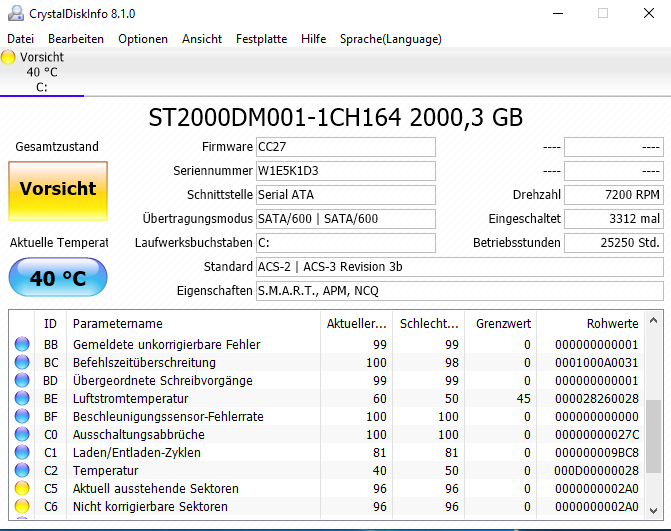
Task: Click the Eigenschaften field S.M.A.R.T., APM, NCQ
Action: point(460,291)
